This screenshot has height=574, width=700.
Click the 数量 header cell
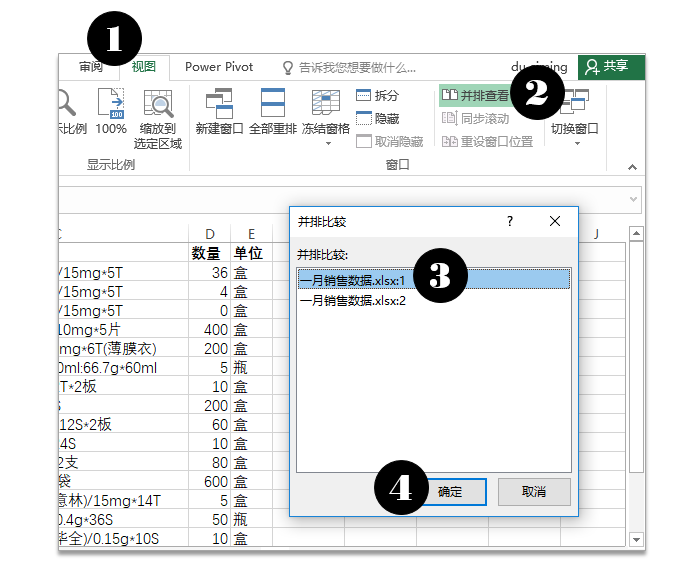[x=209, y=253]
